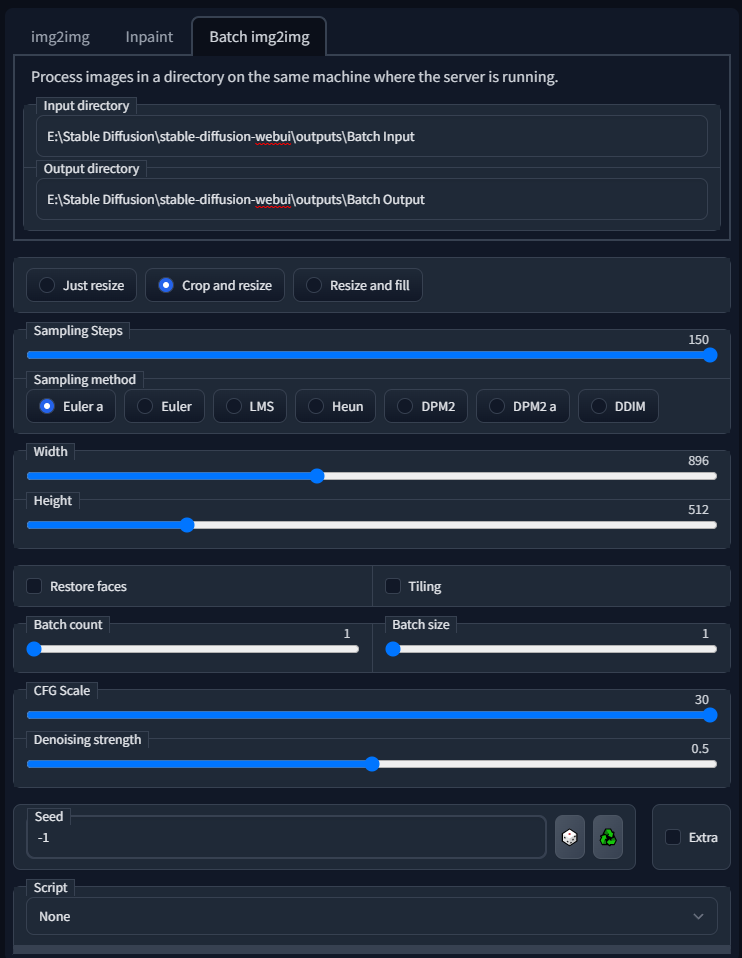Click the Batch count value 1
This screenshot has height=958, width=742.
coord(347,634)
